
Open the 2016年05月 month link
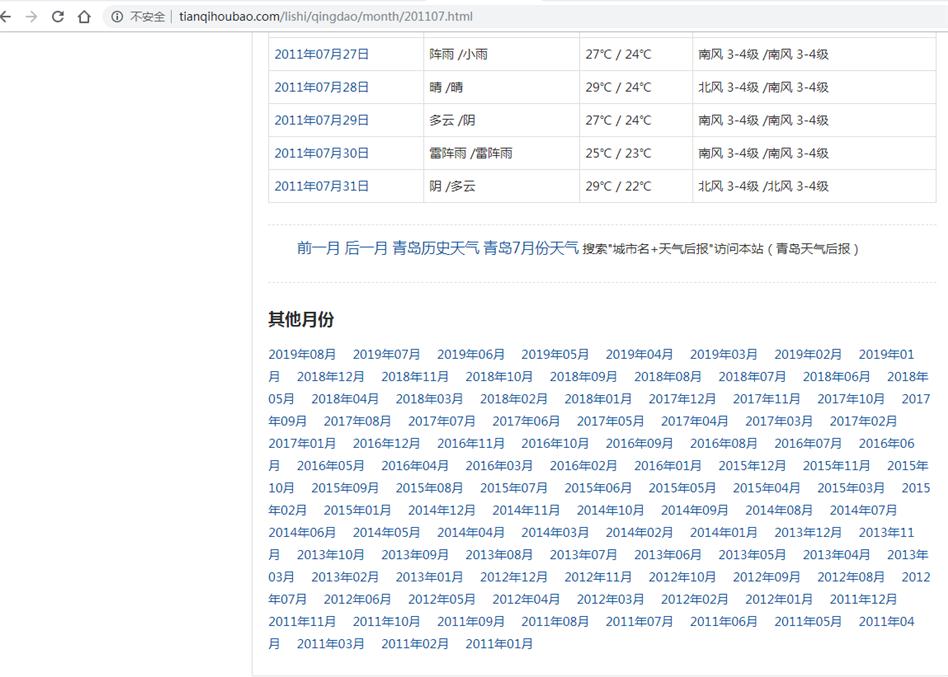[331, 465]
